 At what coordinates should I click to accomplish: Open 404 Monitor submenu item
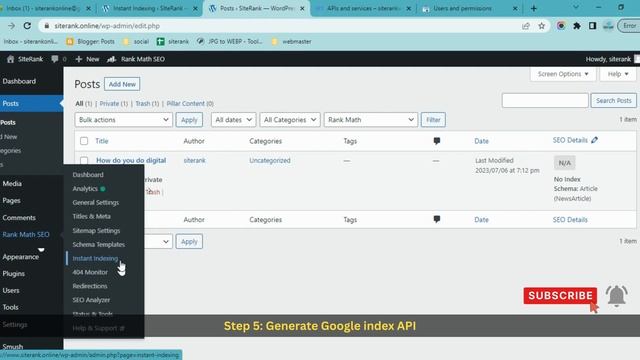coord(90,272)
